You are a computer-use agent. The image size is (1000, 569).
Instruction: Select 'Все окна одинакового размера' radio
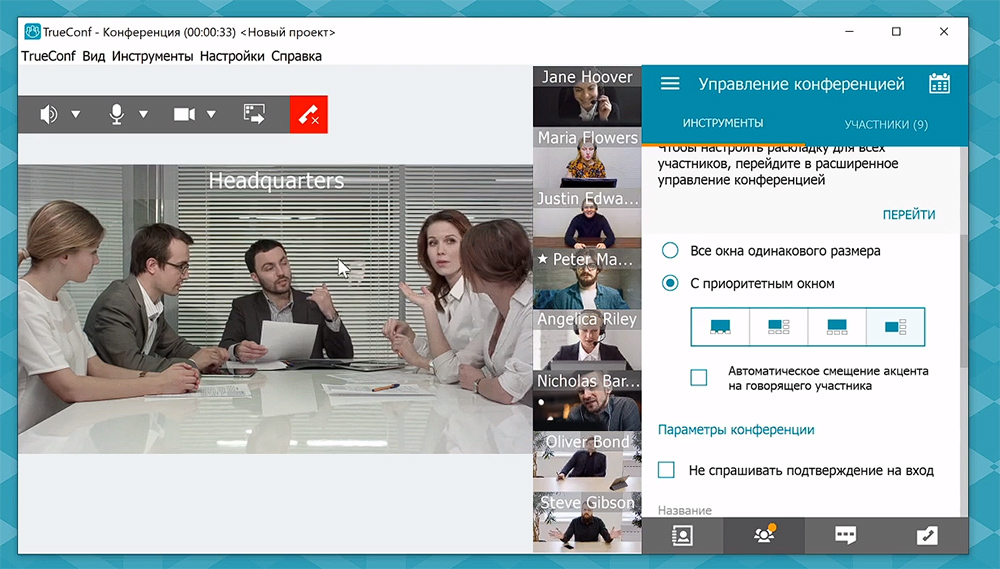click(x=670, y=250)
